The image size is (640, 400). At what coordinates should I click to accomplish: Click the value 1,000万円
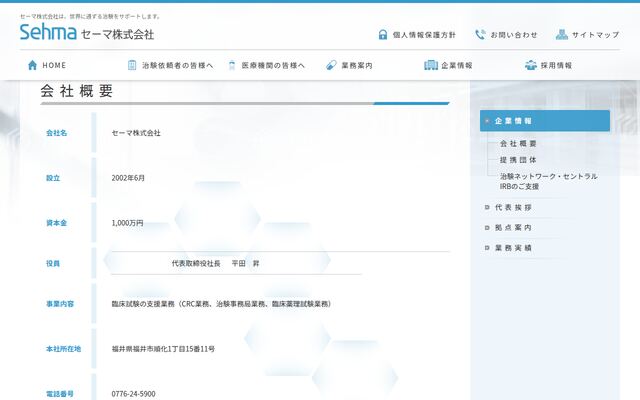127,223
